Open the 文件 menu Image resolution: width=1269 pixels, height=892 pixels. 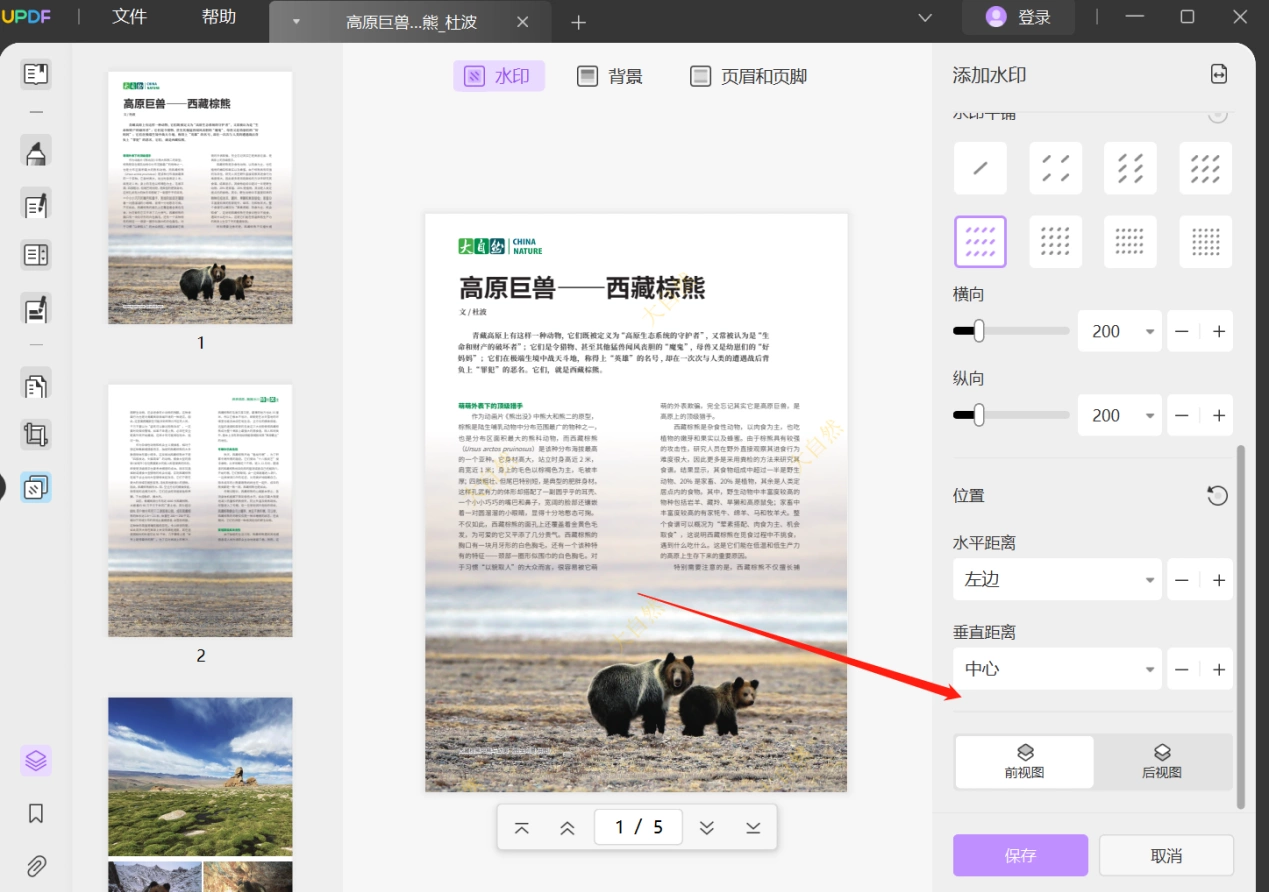coord(129,17)
